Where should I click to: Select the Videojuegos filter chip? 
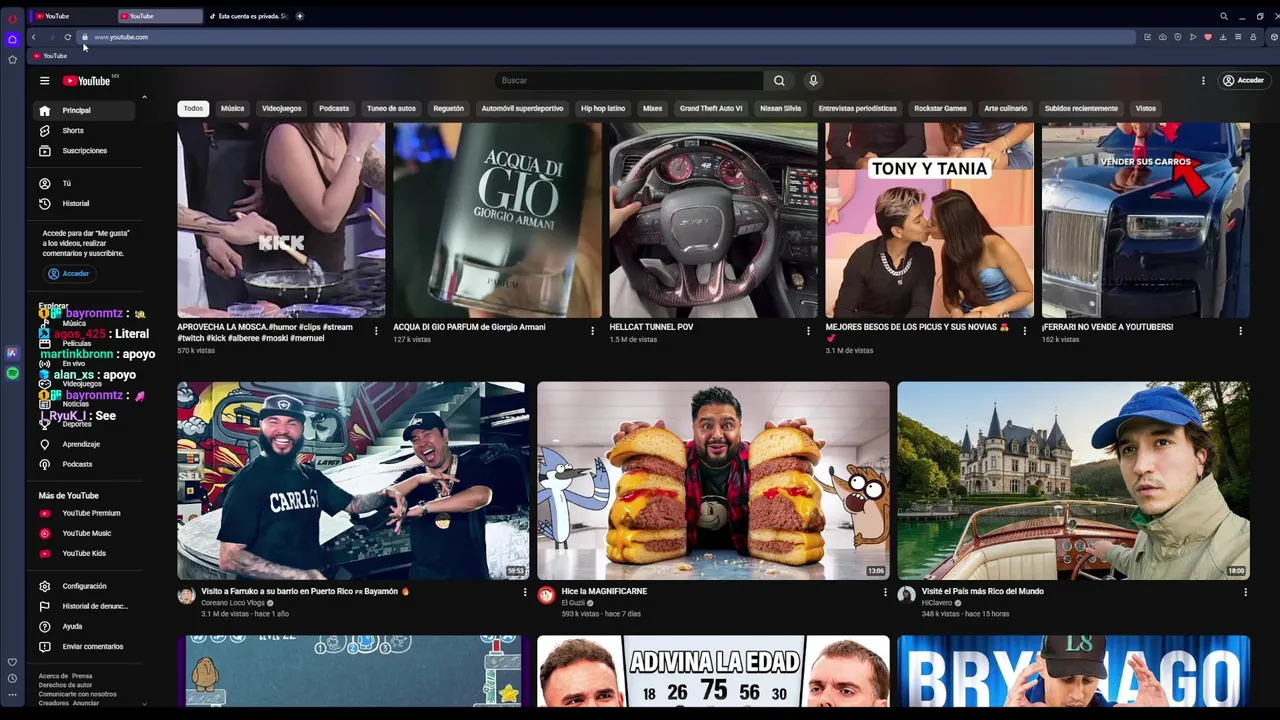(x=281, y=108)
